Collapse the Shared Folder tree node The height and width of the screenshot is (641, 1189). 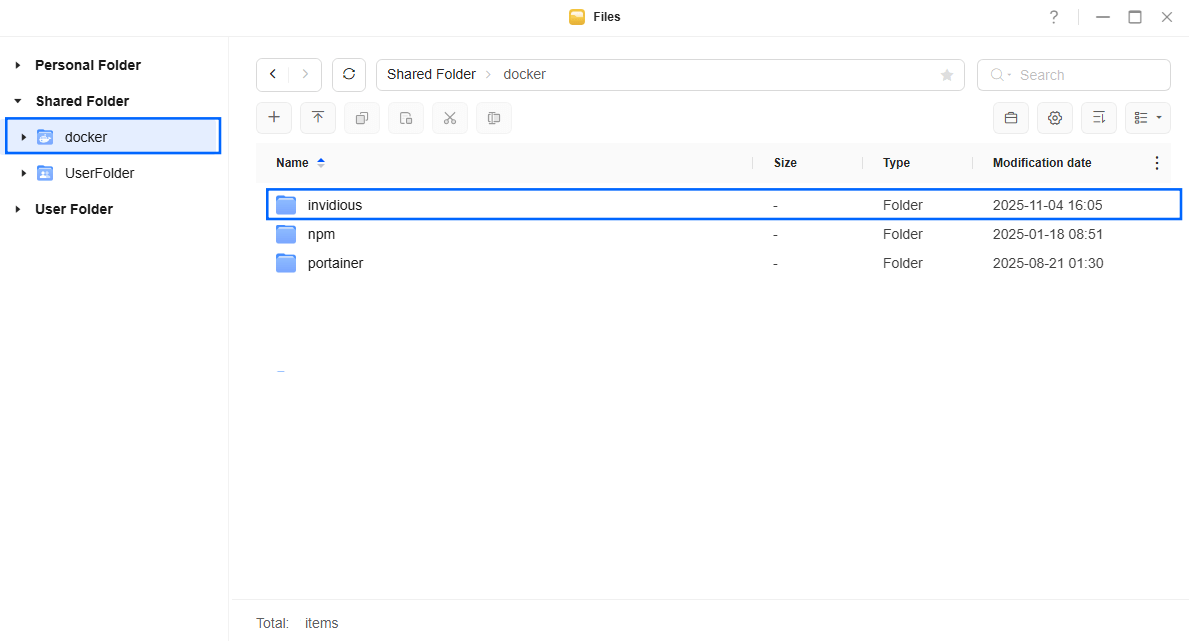(x=17, y=101)
